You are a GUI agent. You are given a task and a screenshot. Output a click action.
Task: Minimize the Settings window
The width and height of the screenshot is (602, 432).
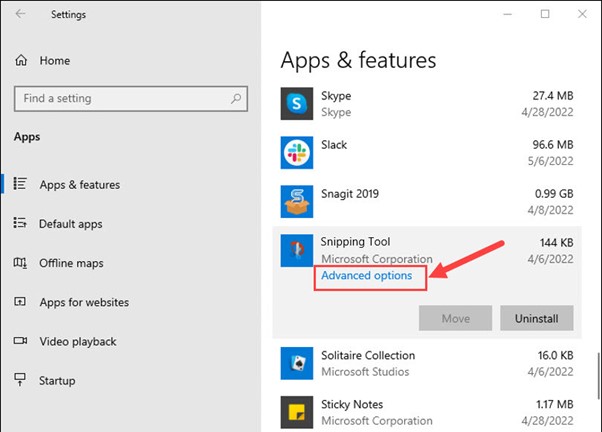point(508,14)
